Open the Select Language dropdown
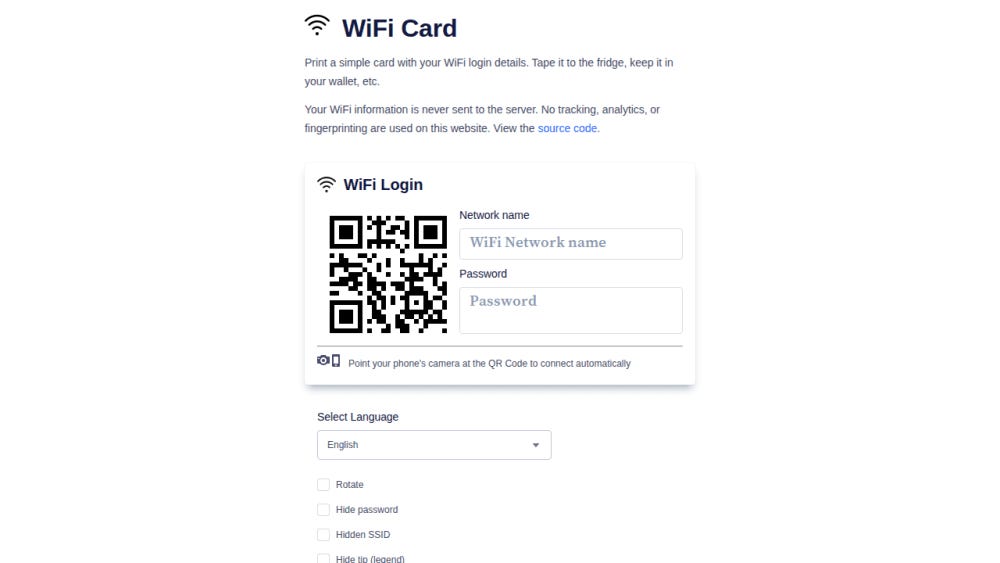 click(x=434, y=445)
